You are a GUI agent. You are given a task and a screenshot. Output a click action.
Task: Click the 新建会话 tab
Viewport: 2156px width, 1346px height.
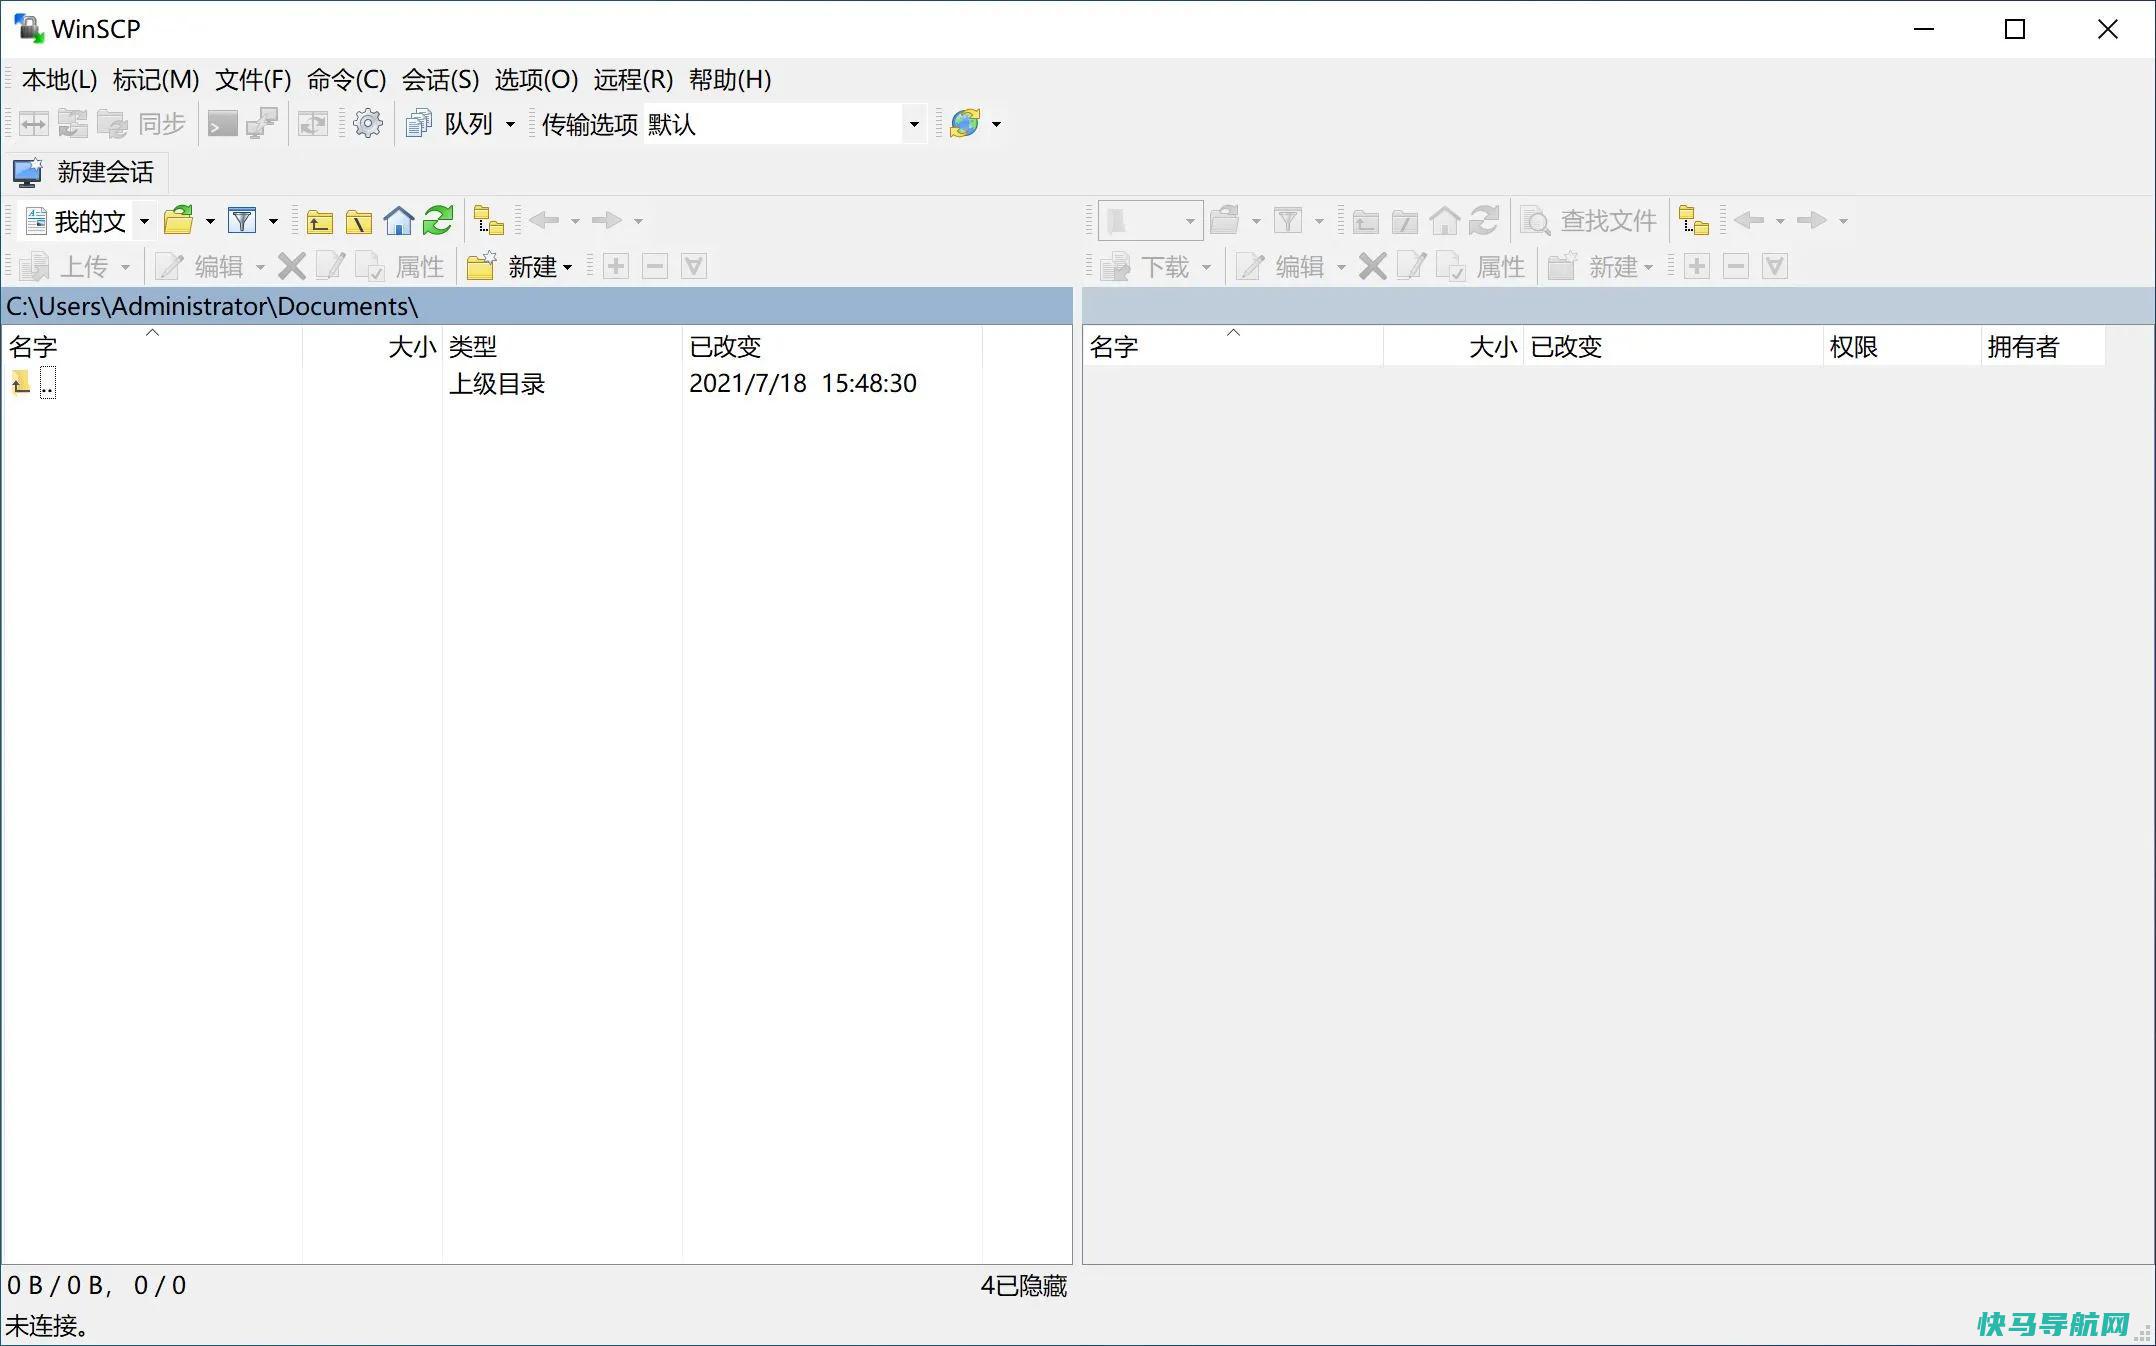pos(86,173)
